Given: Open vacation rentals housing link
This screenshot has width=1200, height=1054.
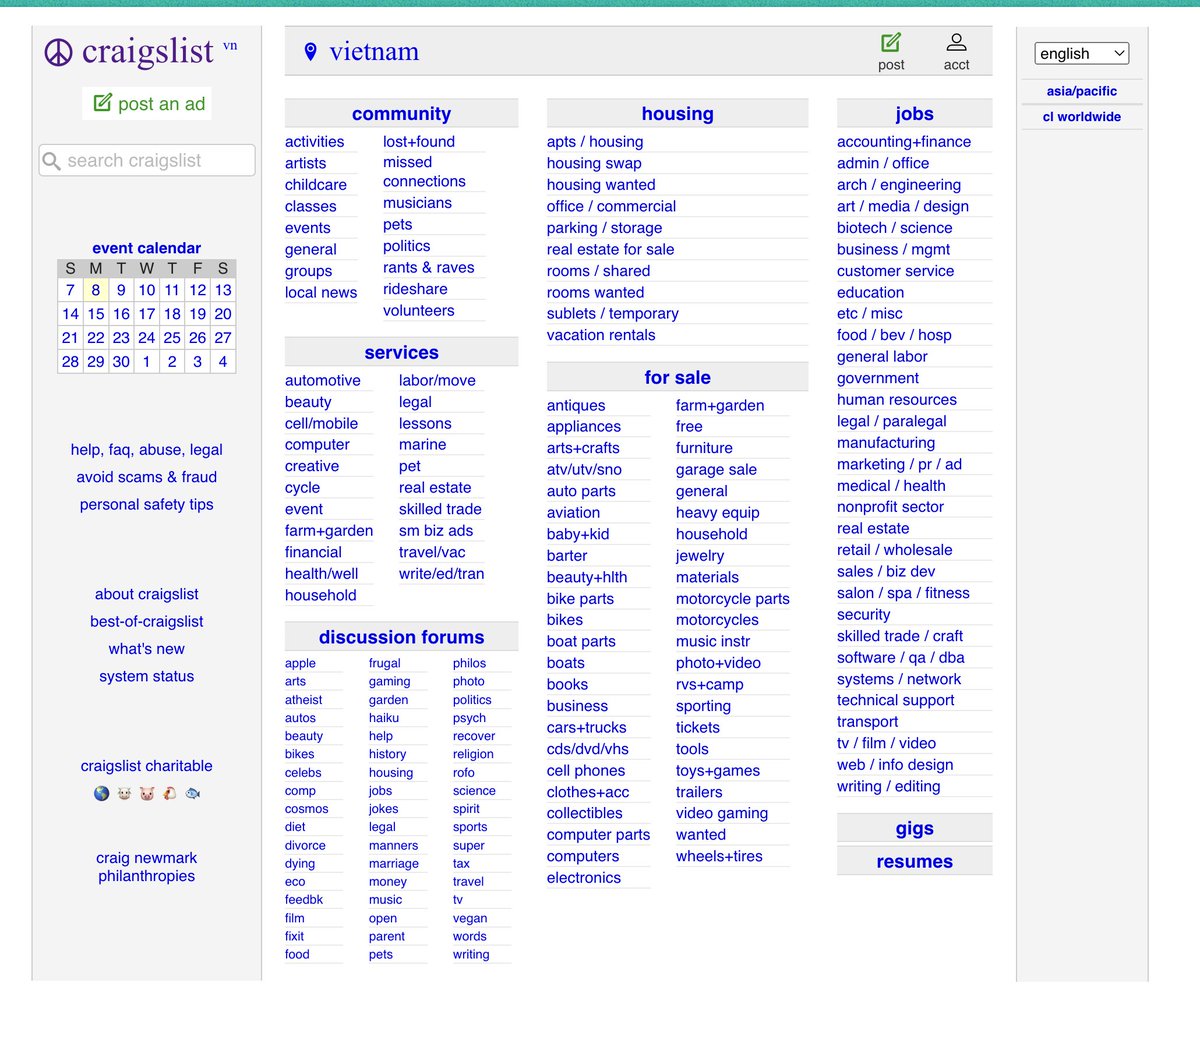Looking at the screenshot, I should (x=601, y=335).
